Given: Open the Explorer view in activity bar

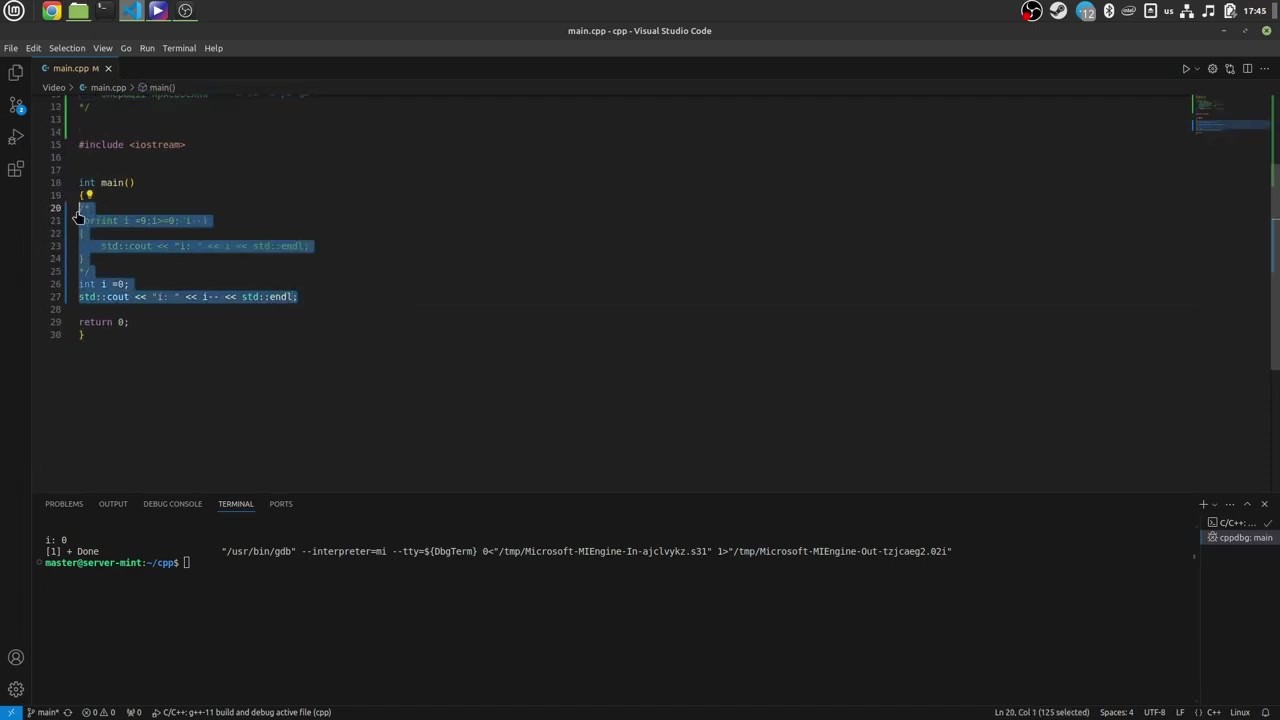Looking at the screenshot, I should pos(16,73).
